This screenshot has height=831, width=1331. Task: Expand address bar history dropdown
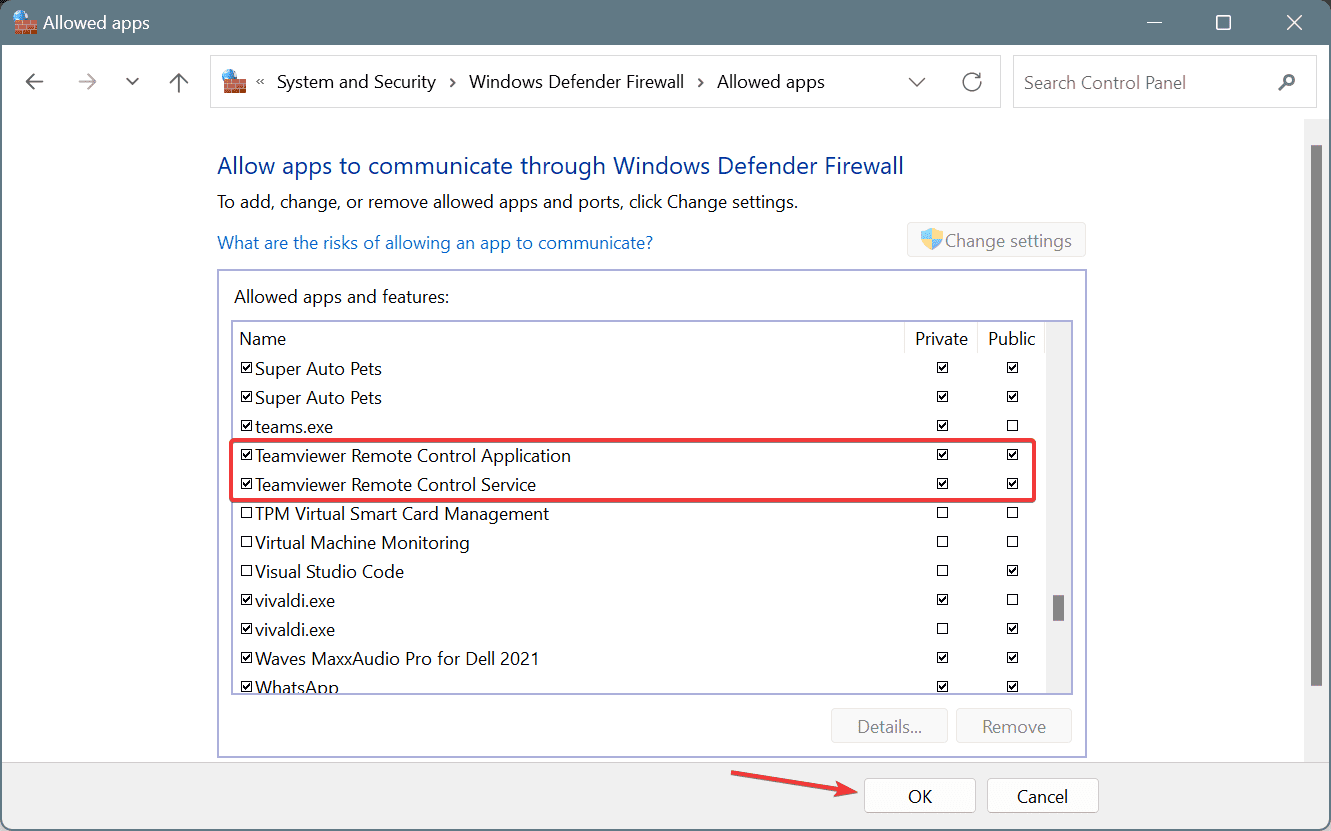point(917,82)
